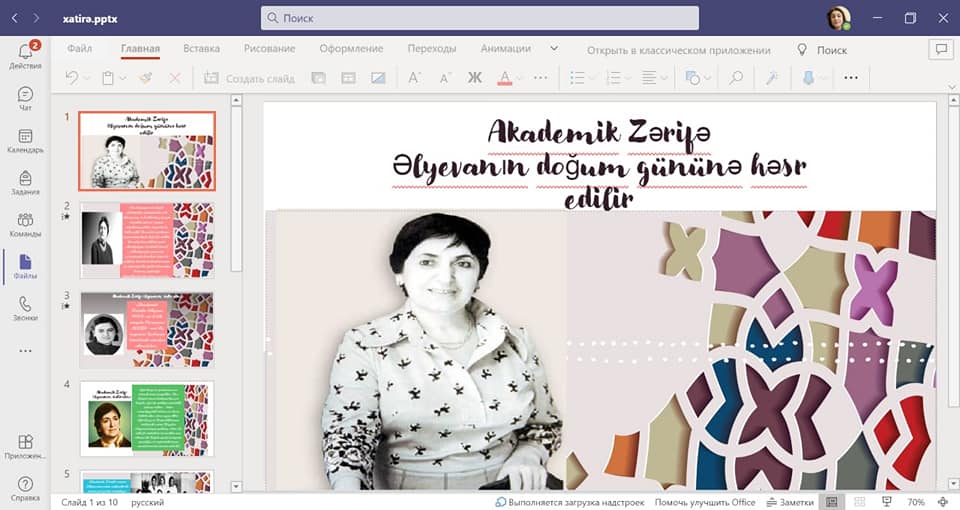Open numbering dropdown arrow
Image resolution: width=960 pixels, height=510 pixels.
point(628,78)
